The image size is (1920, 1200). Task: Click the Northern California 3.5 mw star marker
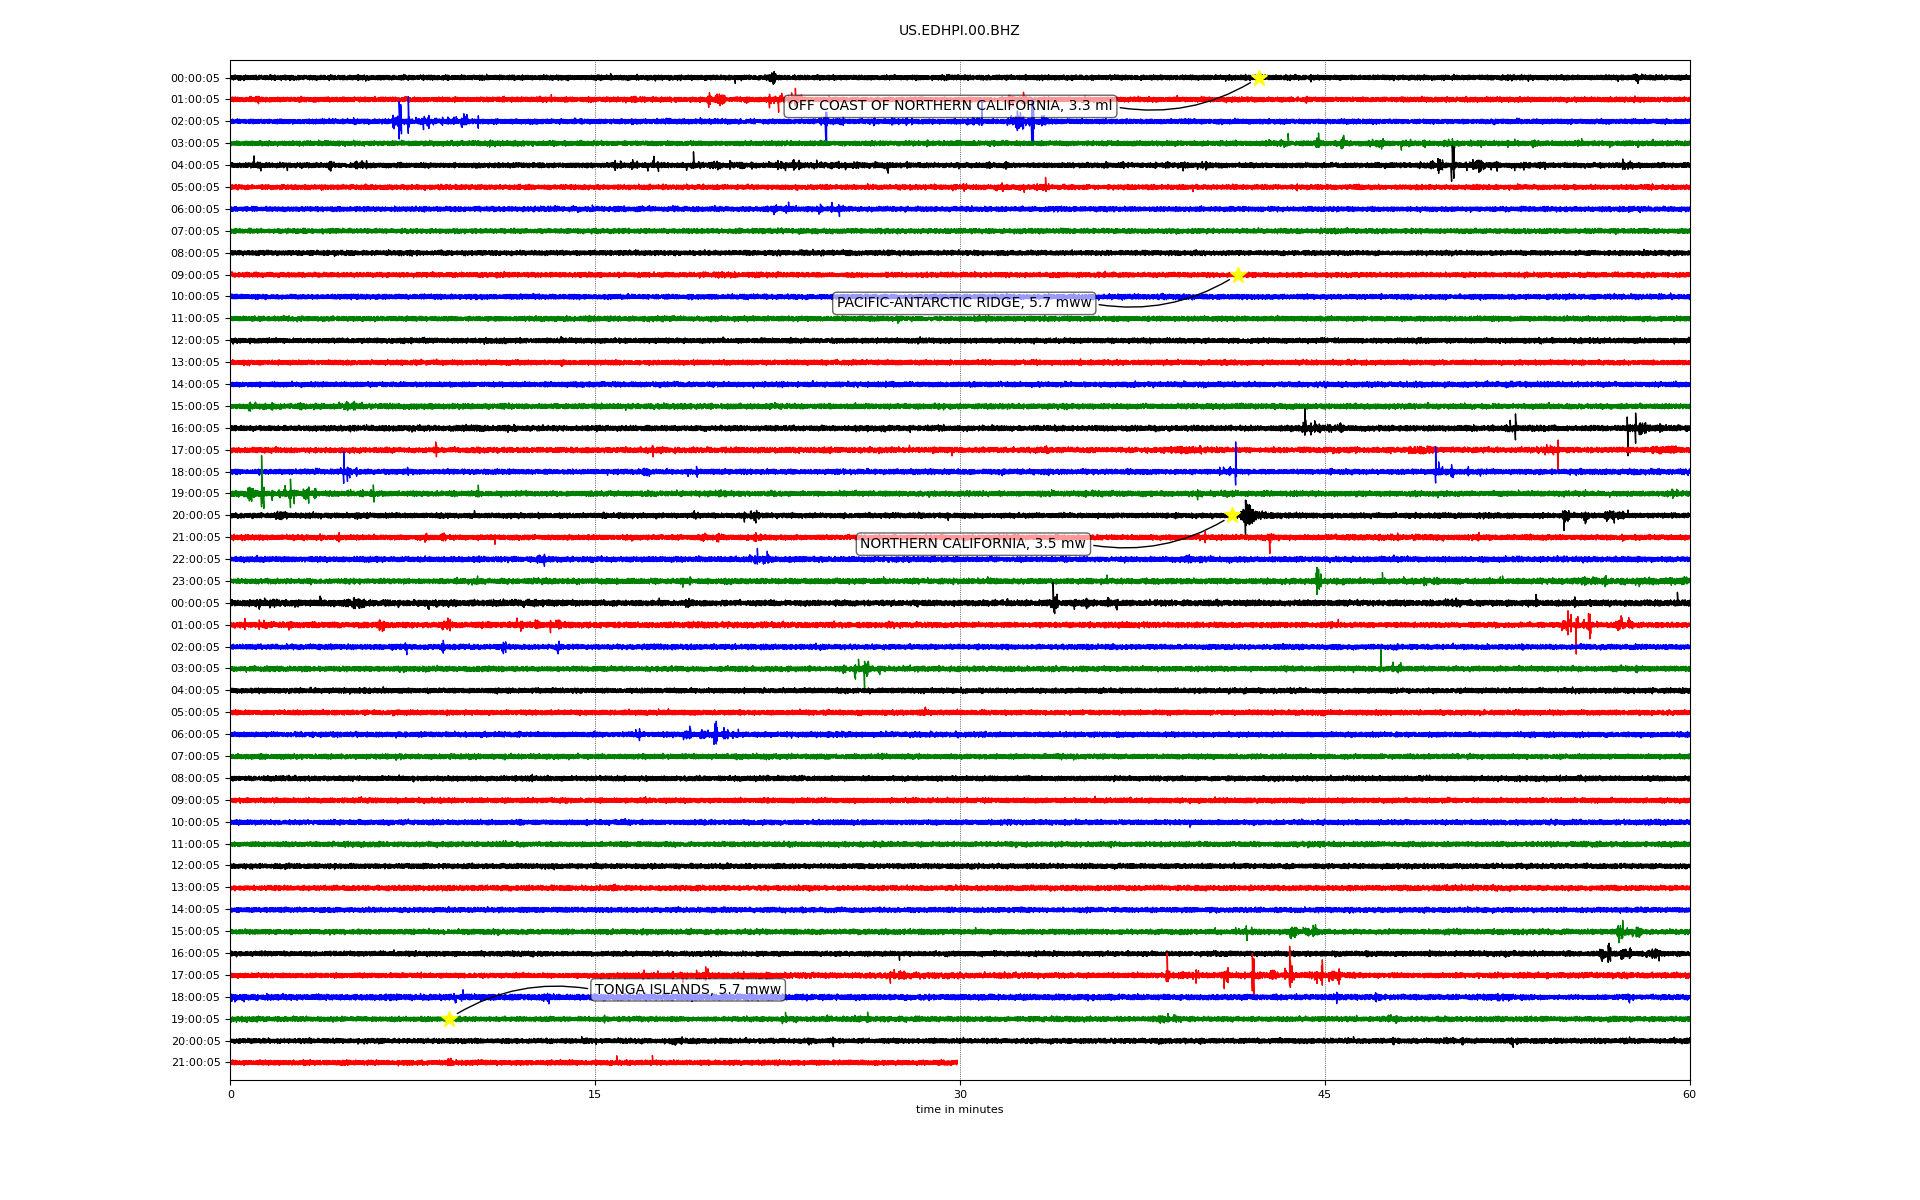click(1232, 515)
